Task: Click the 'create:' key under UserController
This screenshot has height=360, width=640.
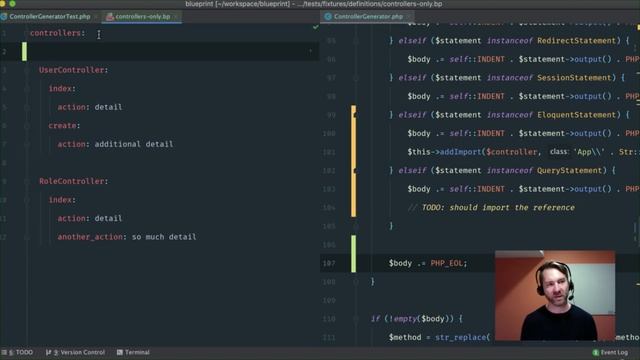Action: 64,126
